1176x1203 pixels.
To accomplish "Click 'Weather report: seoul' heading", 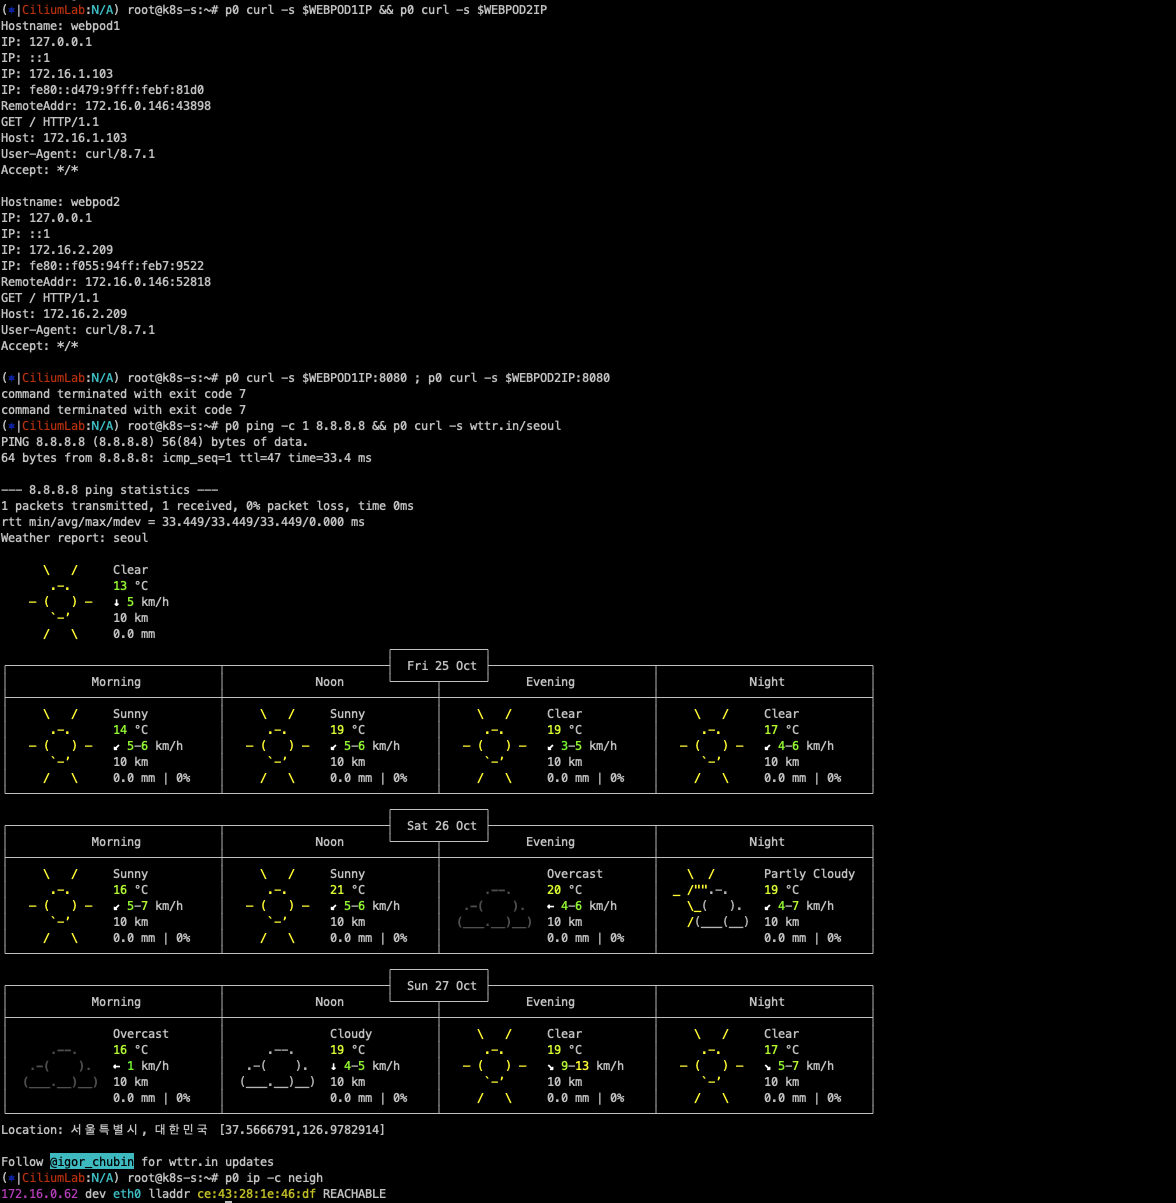I will pos(75,538).
